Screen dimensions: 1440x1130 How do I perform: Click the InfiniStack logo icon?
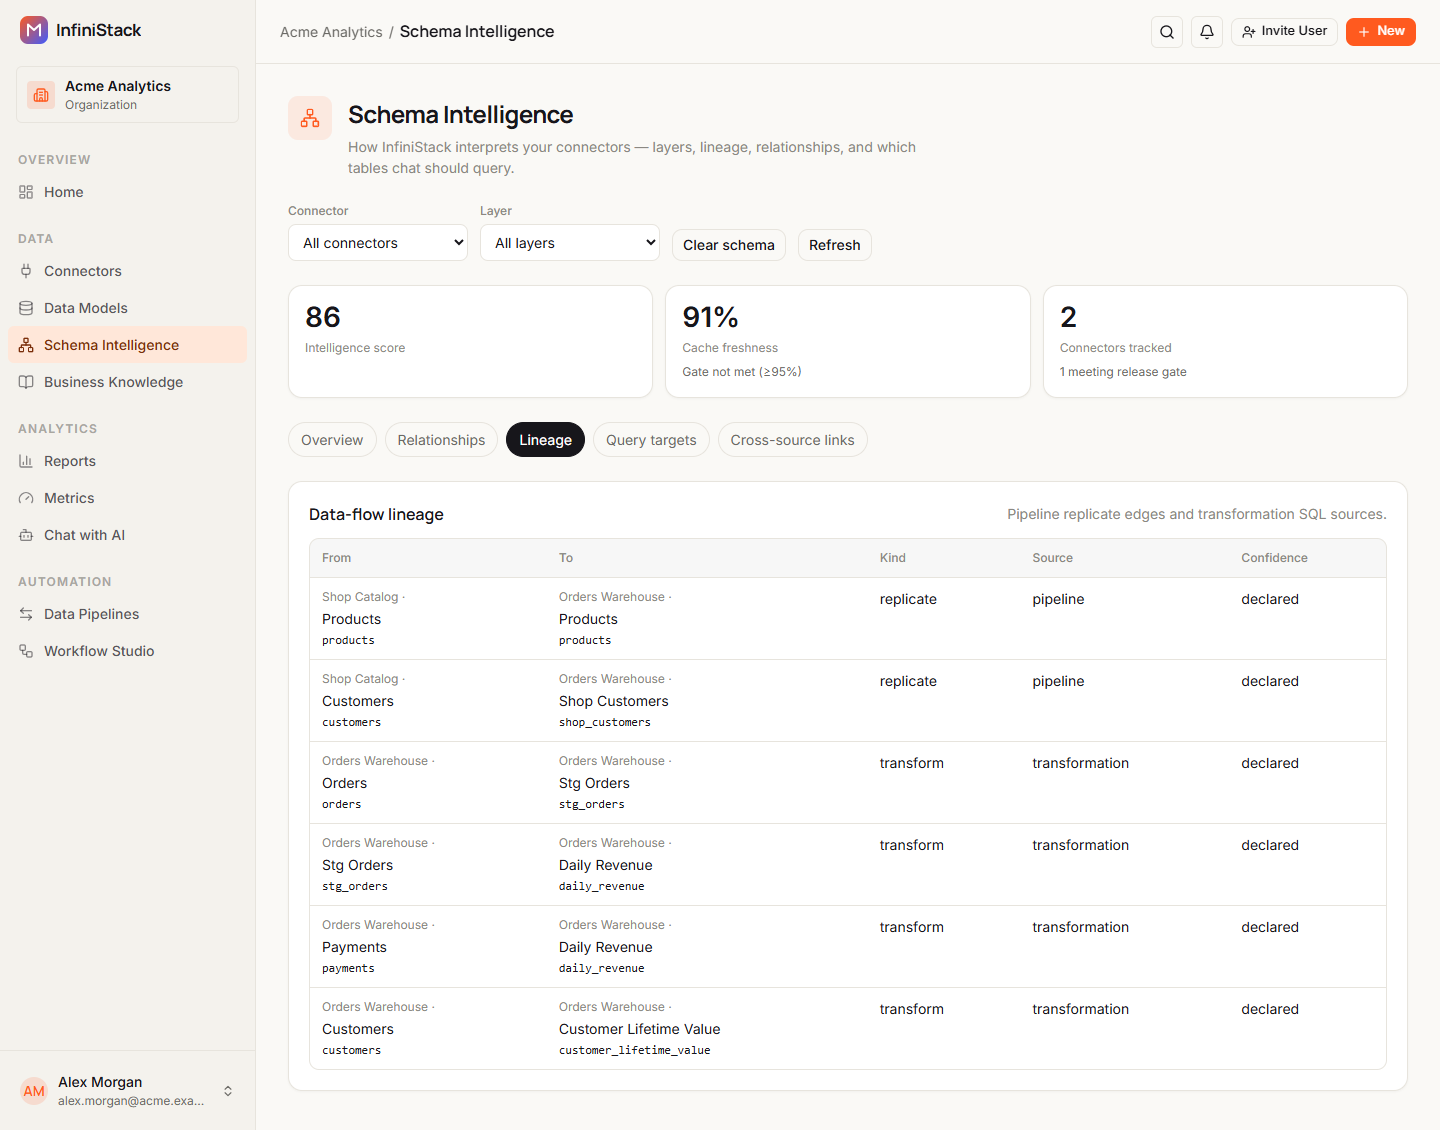pyautogui.click(x=34, y=30)
